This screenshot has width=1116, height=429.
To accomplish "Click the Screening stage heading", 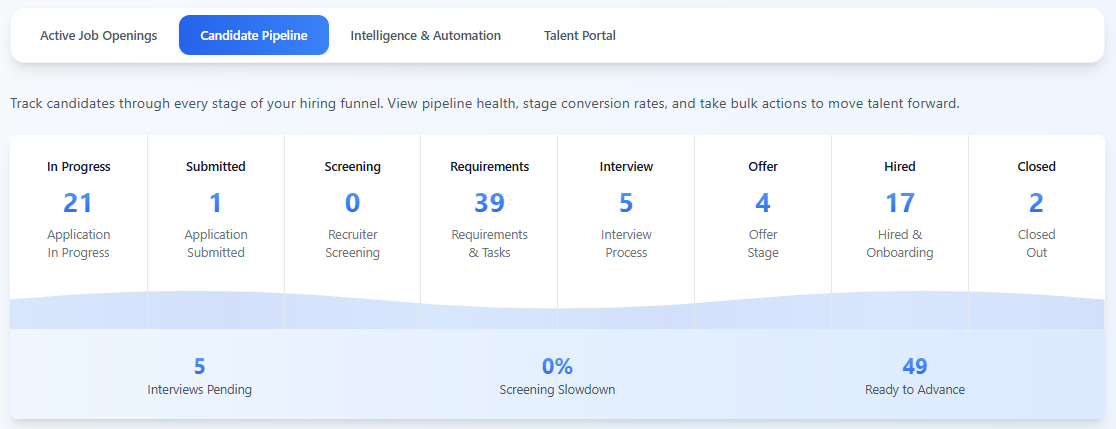I will tap(352, 167).
